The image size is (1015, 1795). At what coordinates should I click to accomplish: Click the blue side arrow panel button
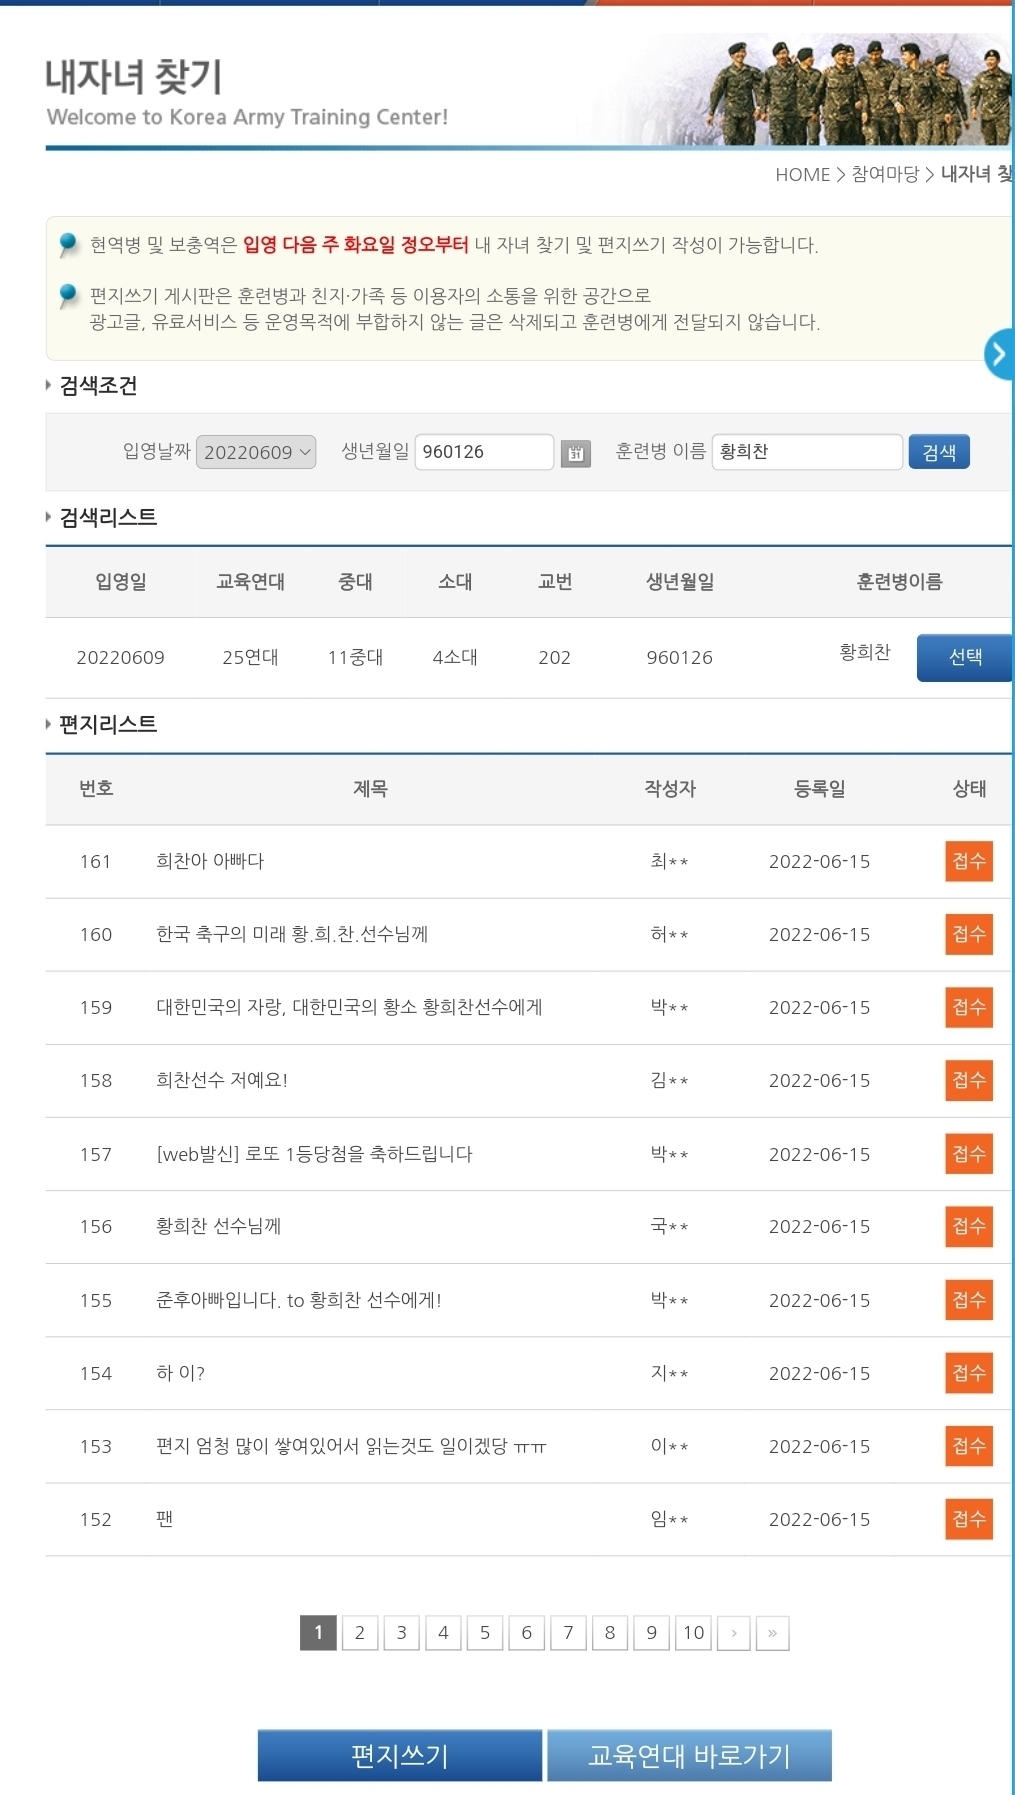point(999,354)
